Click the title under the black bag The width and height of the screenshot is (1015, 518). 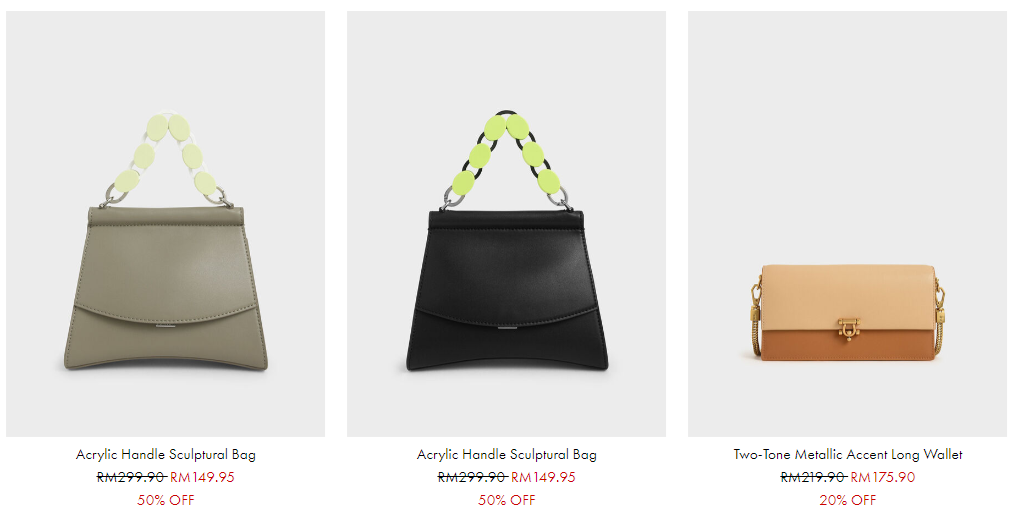click(507, 455)
